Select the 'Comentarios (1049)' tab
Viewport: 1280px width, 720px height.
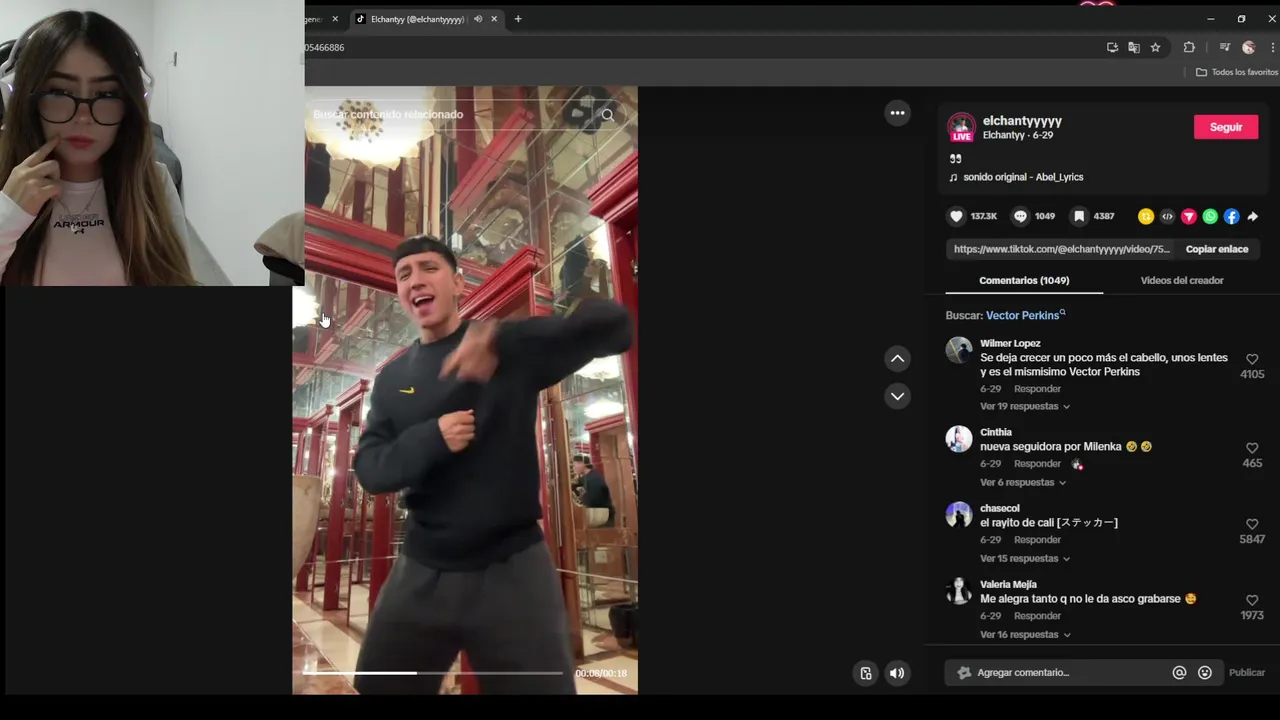pos(1024,280)
